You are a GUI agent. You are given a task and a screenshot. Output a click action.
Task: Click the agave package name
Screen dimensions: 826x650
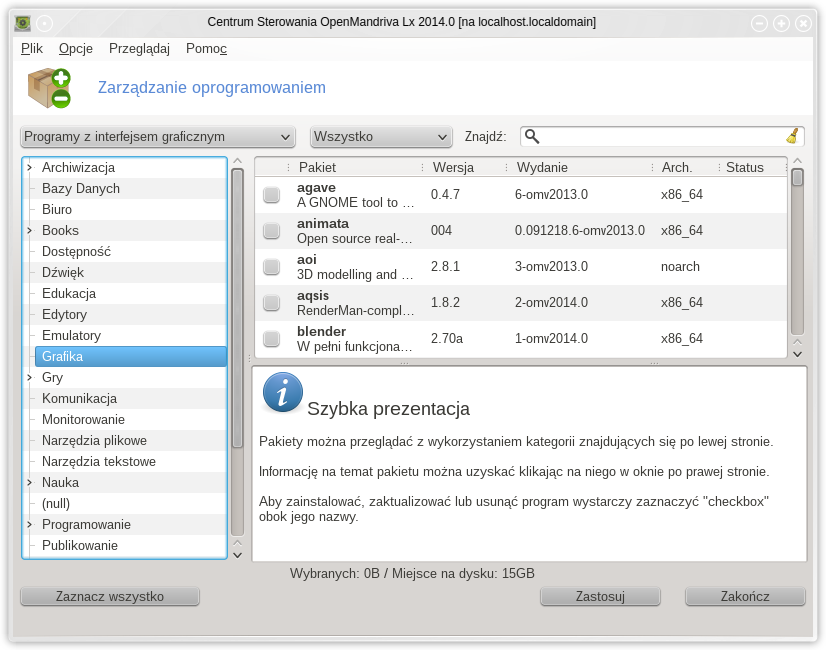tap(316, 188)
